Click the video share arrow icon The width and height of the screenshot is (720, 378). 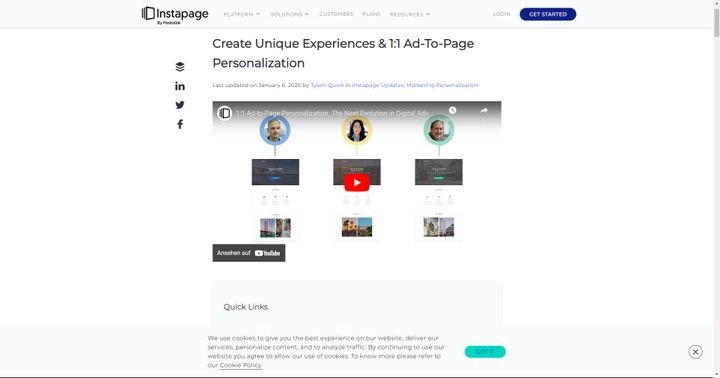pyautogui.click(x=484, y=110)
